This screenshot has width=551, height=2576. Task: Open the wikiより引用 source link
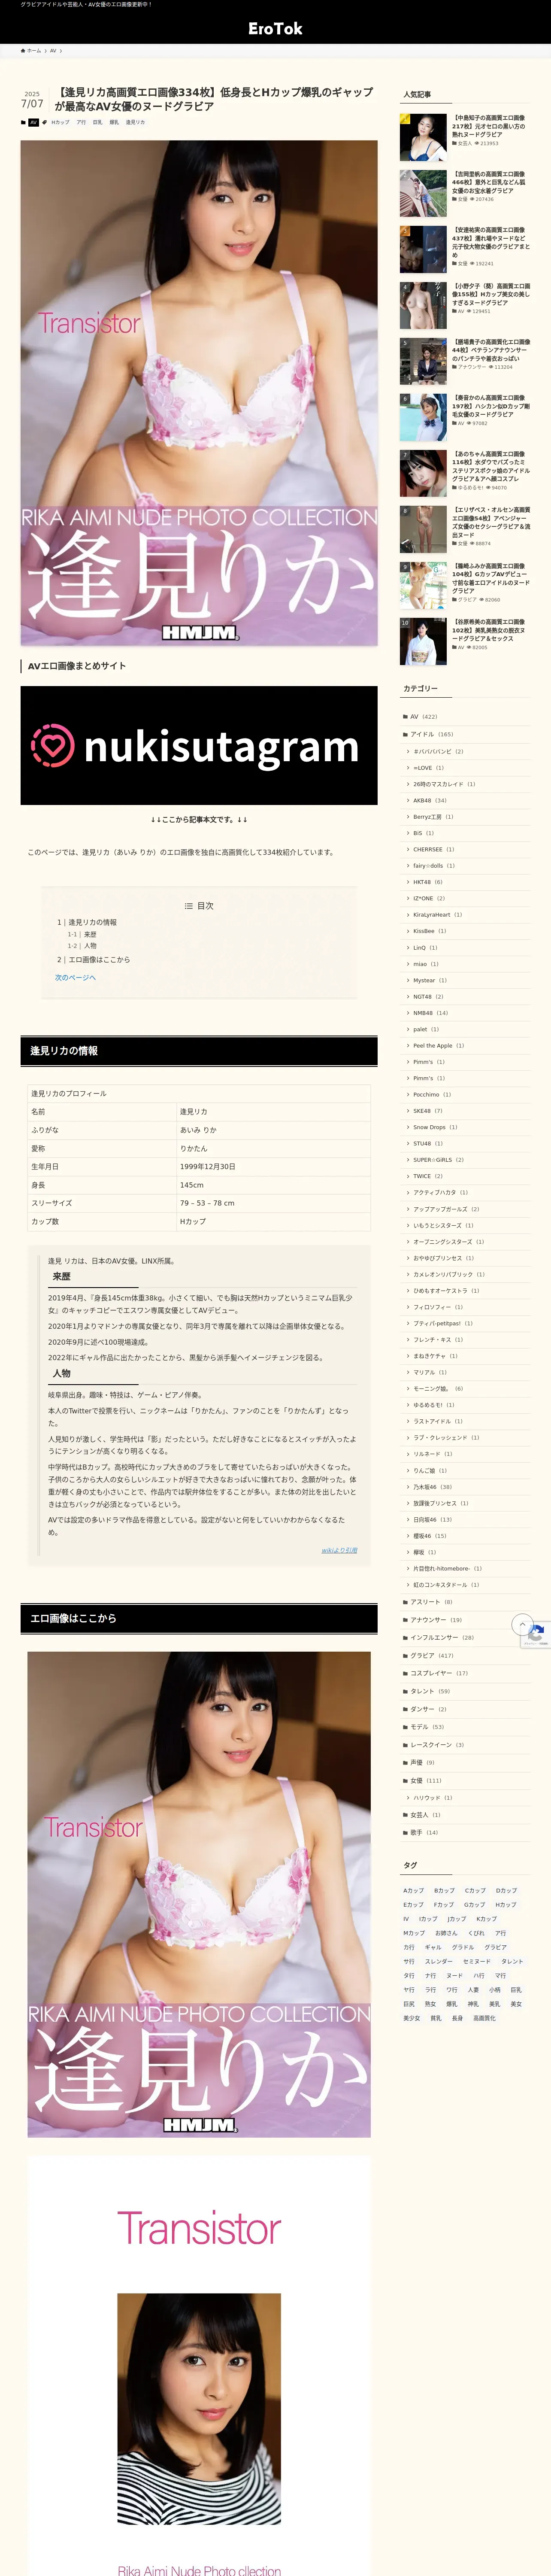[x=339, y=1550]
